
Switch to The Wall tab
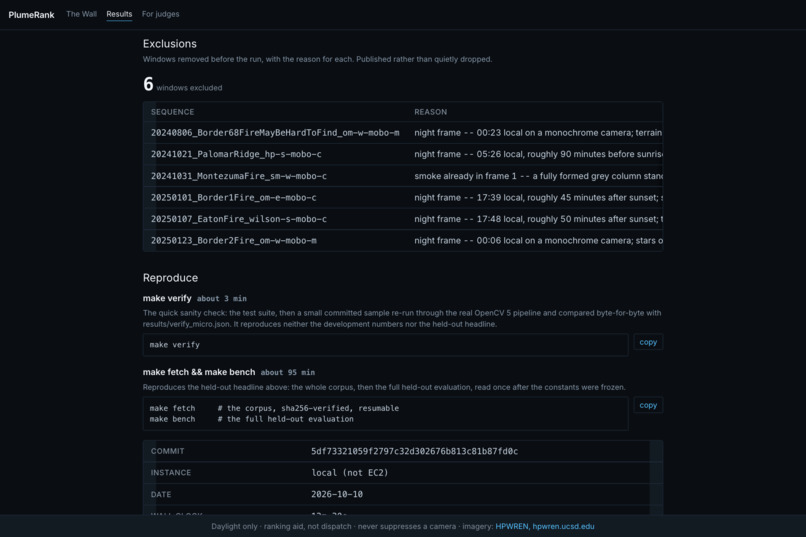tap(81, 14)
